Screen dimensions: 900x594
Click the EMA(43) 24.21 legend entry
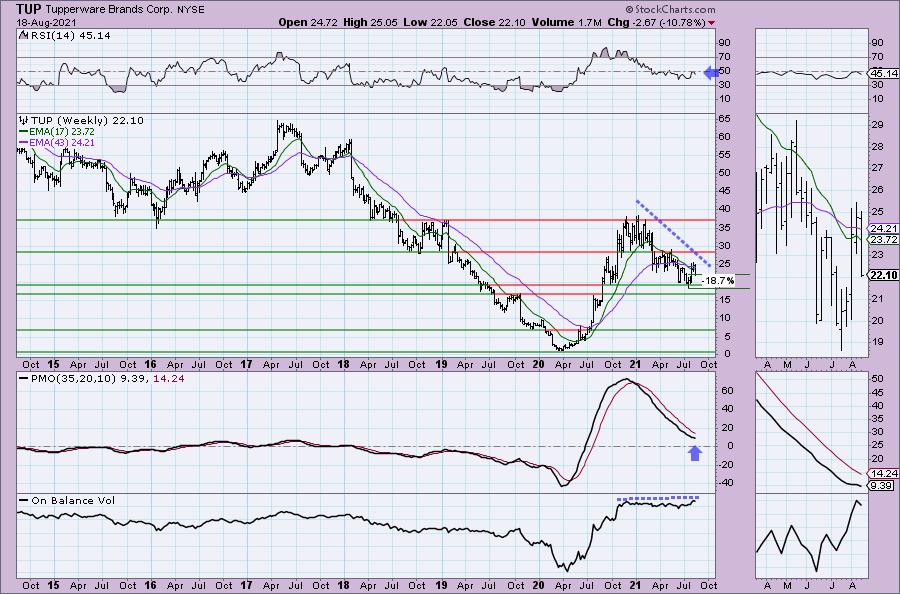[x=62, y=142]
